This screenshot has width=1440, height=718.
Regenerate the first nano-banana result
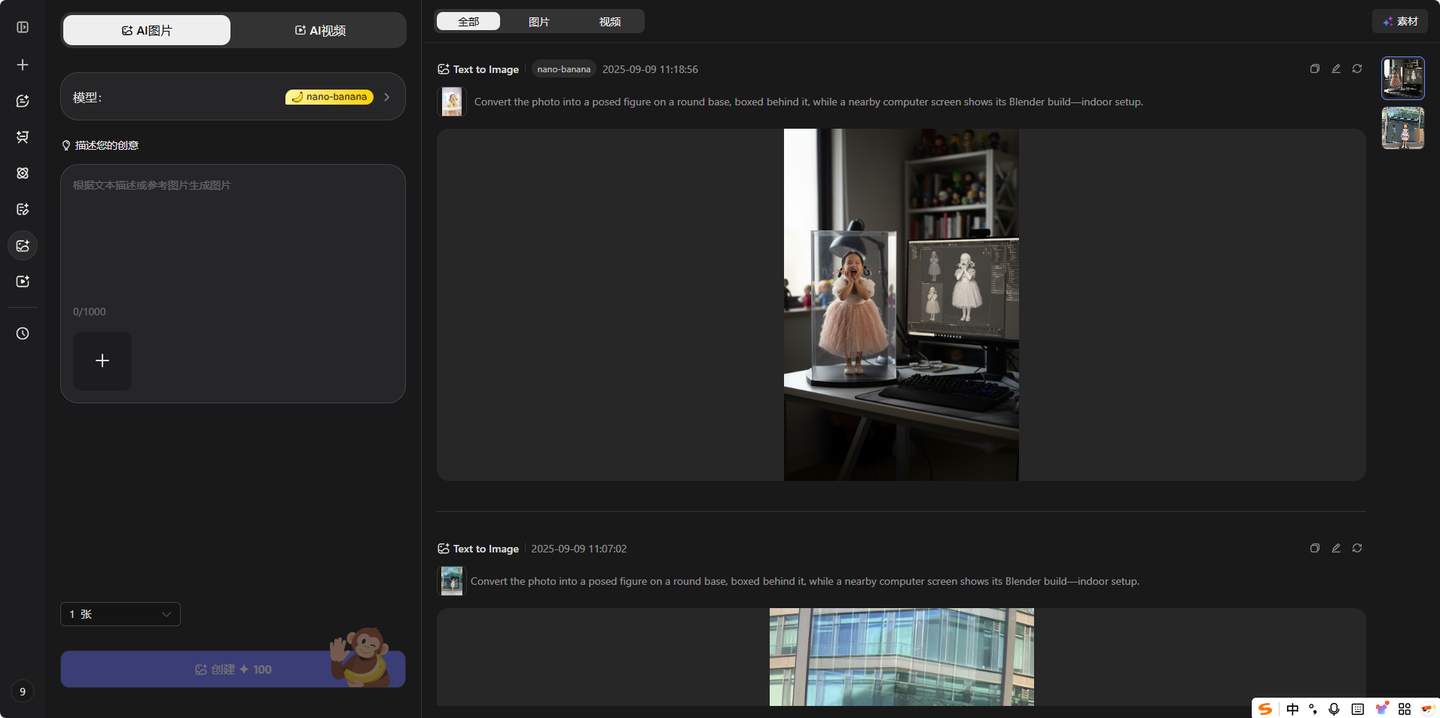[1357, 69]
